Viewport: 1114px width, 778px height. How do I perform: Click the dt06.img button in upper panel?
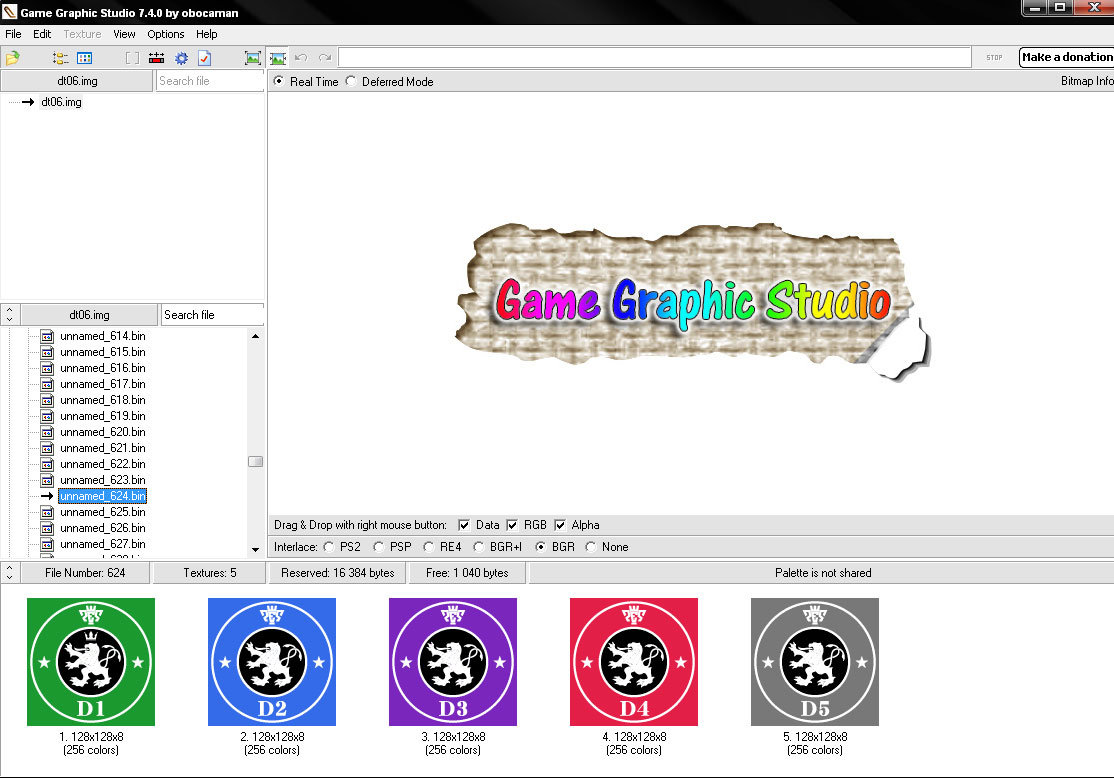(77, 81)
